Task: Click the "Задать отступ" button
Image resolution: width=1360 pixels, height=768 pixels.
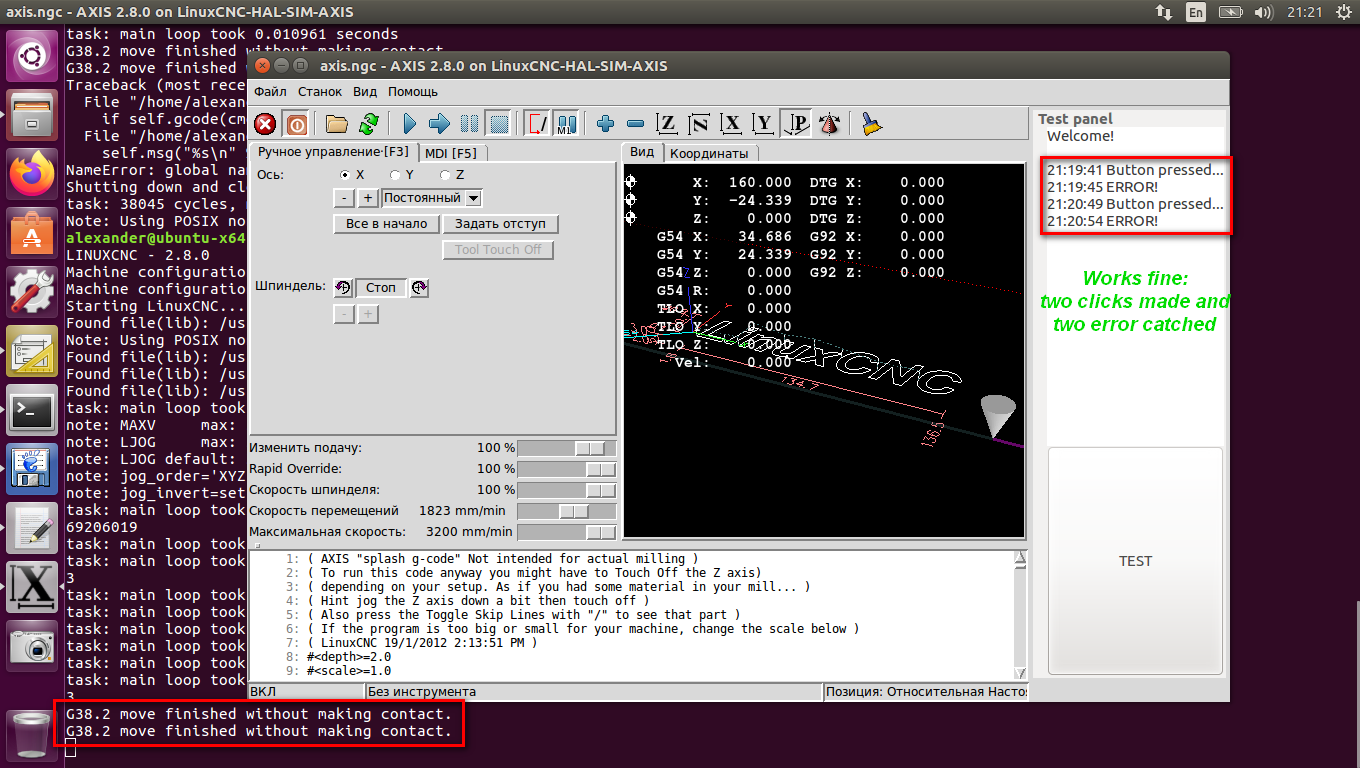Action: point(500,224)
